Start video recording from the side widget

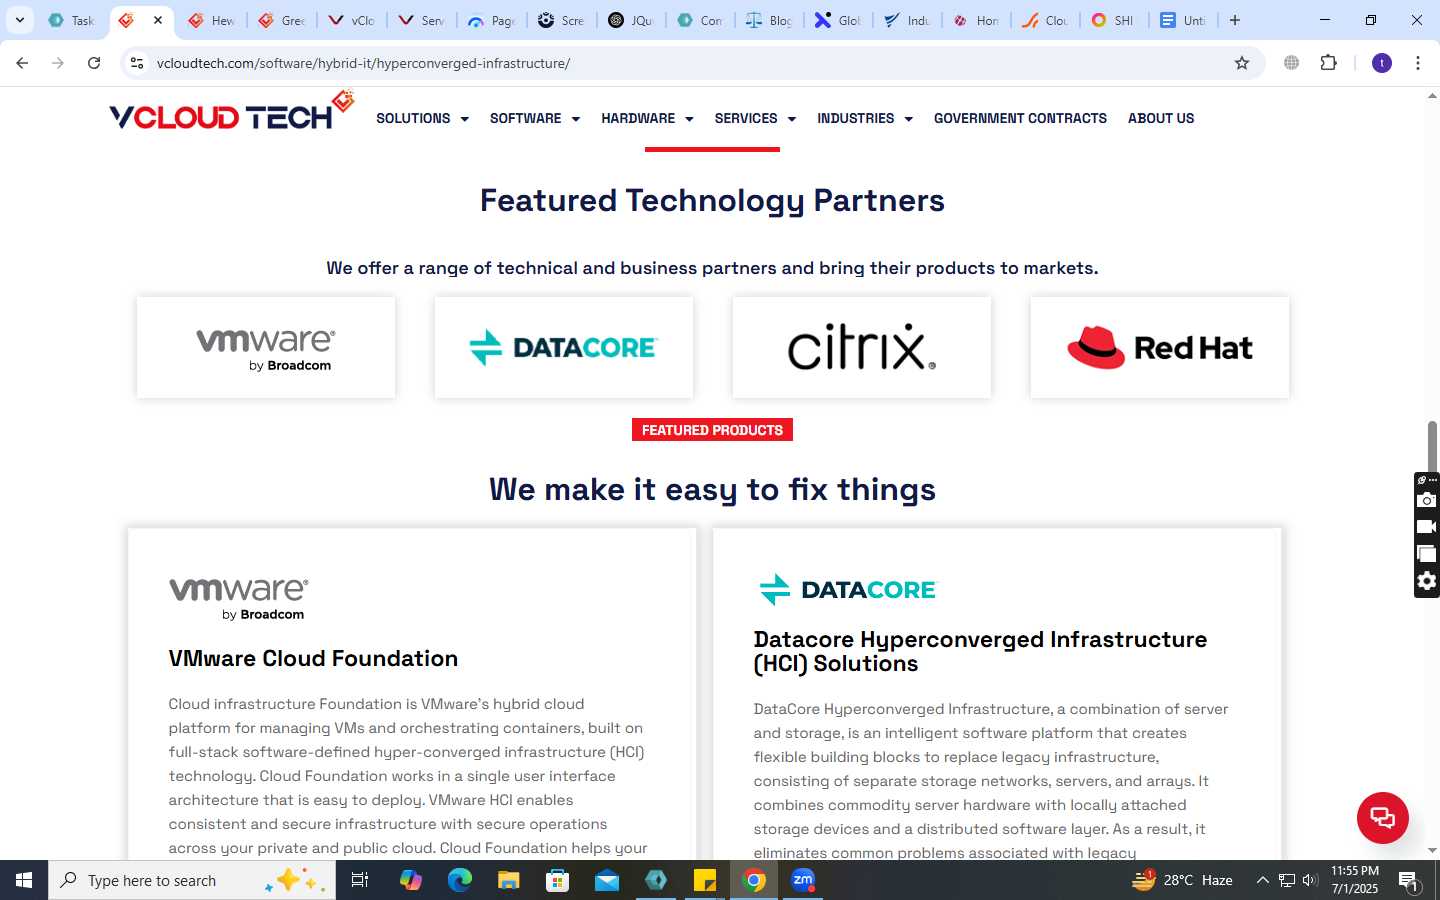(1427, 527)
